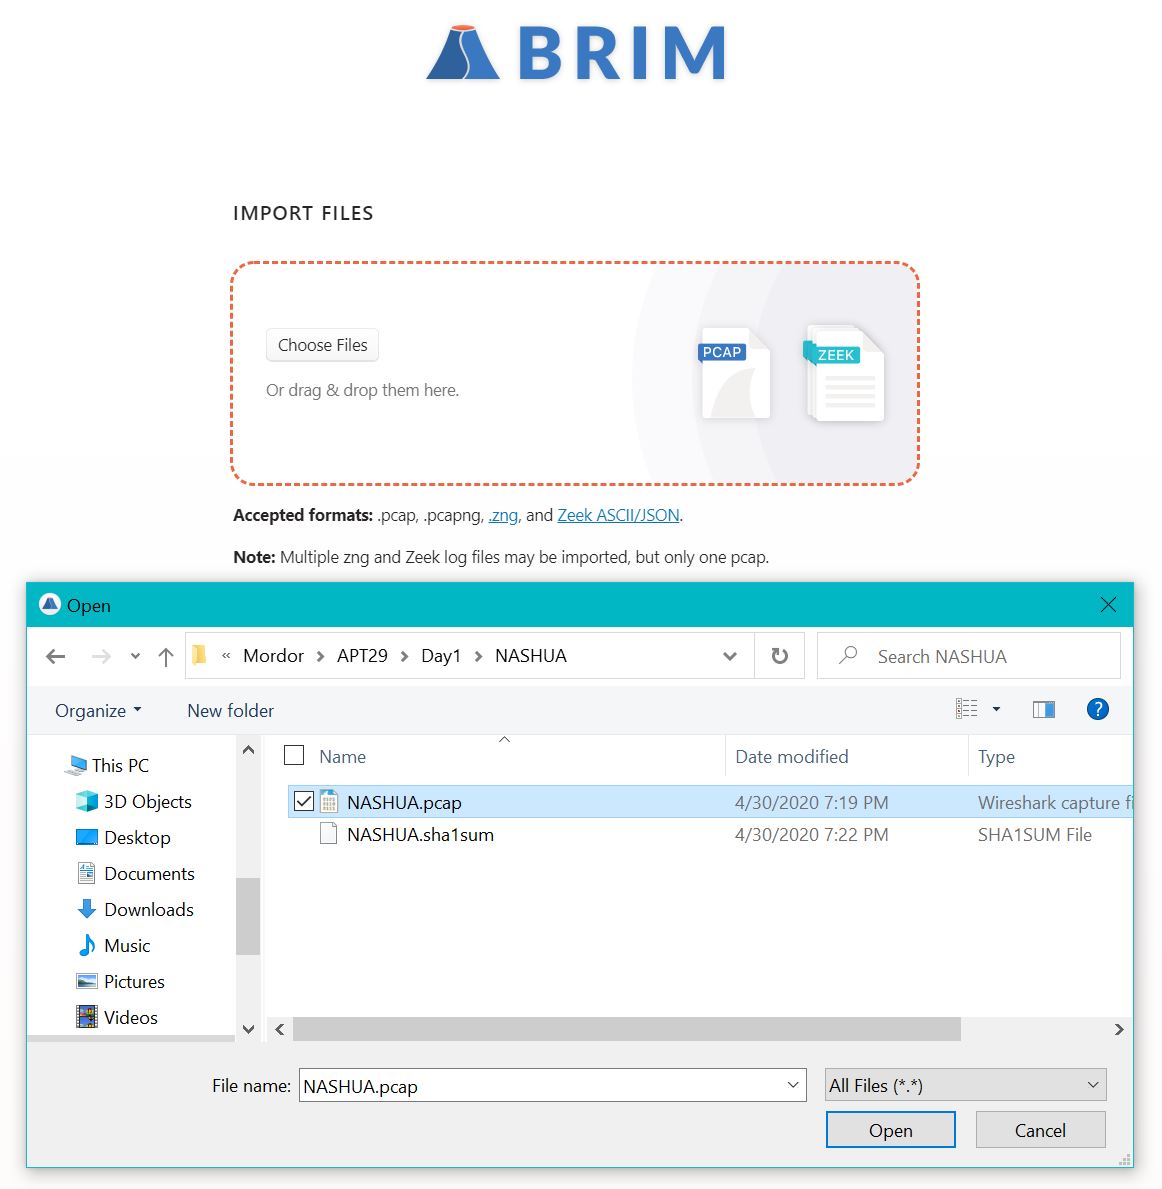The width and height of the screenshot is (1162, 1189).
Task: Expand address bar path history chevron
Action: point(730,656)
